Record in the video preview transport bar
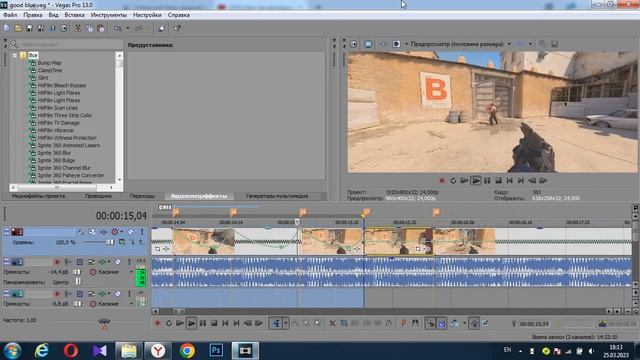This screenshot has width=640, height=360. click(x=442, y=180)
